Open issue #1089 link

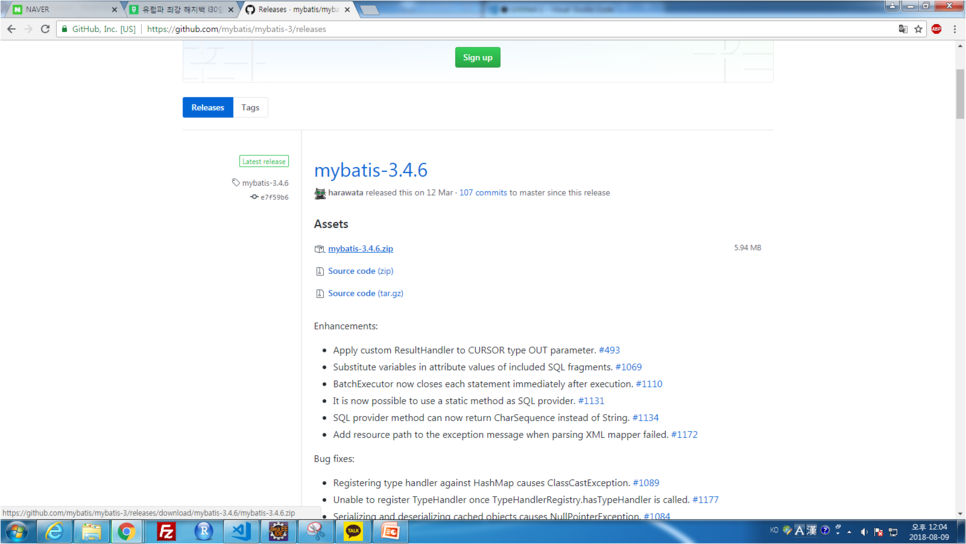click(646, 483)
